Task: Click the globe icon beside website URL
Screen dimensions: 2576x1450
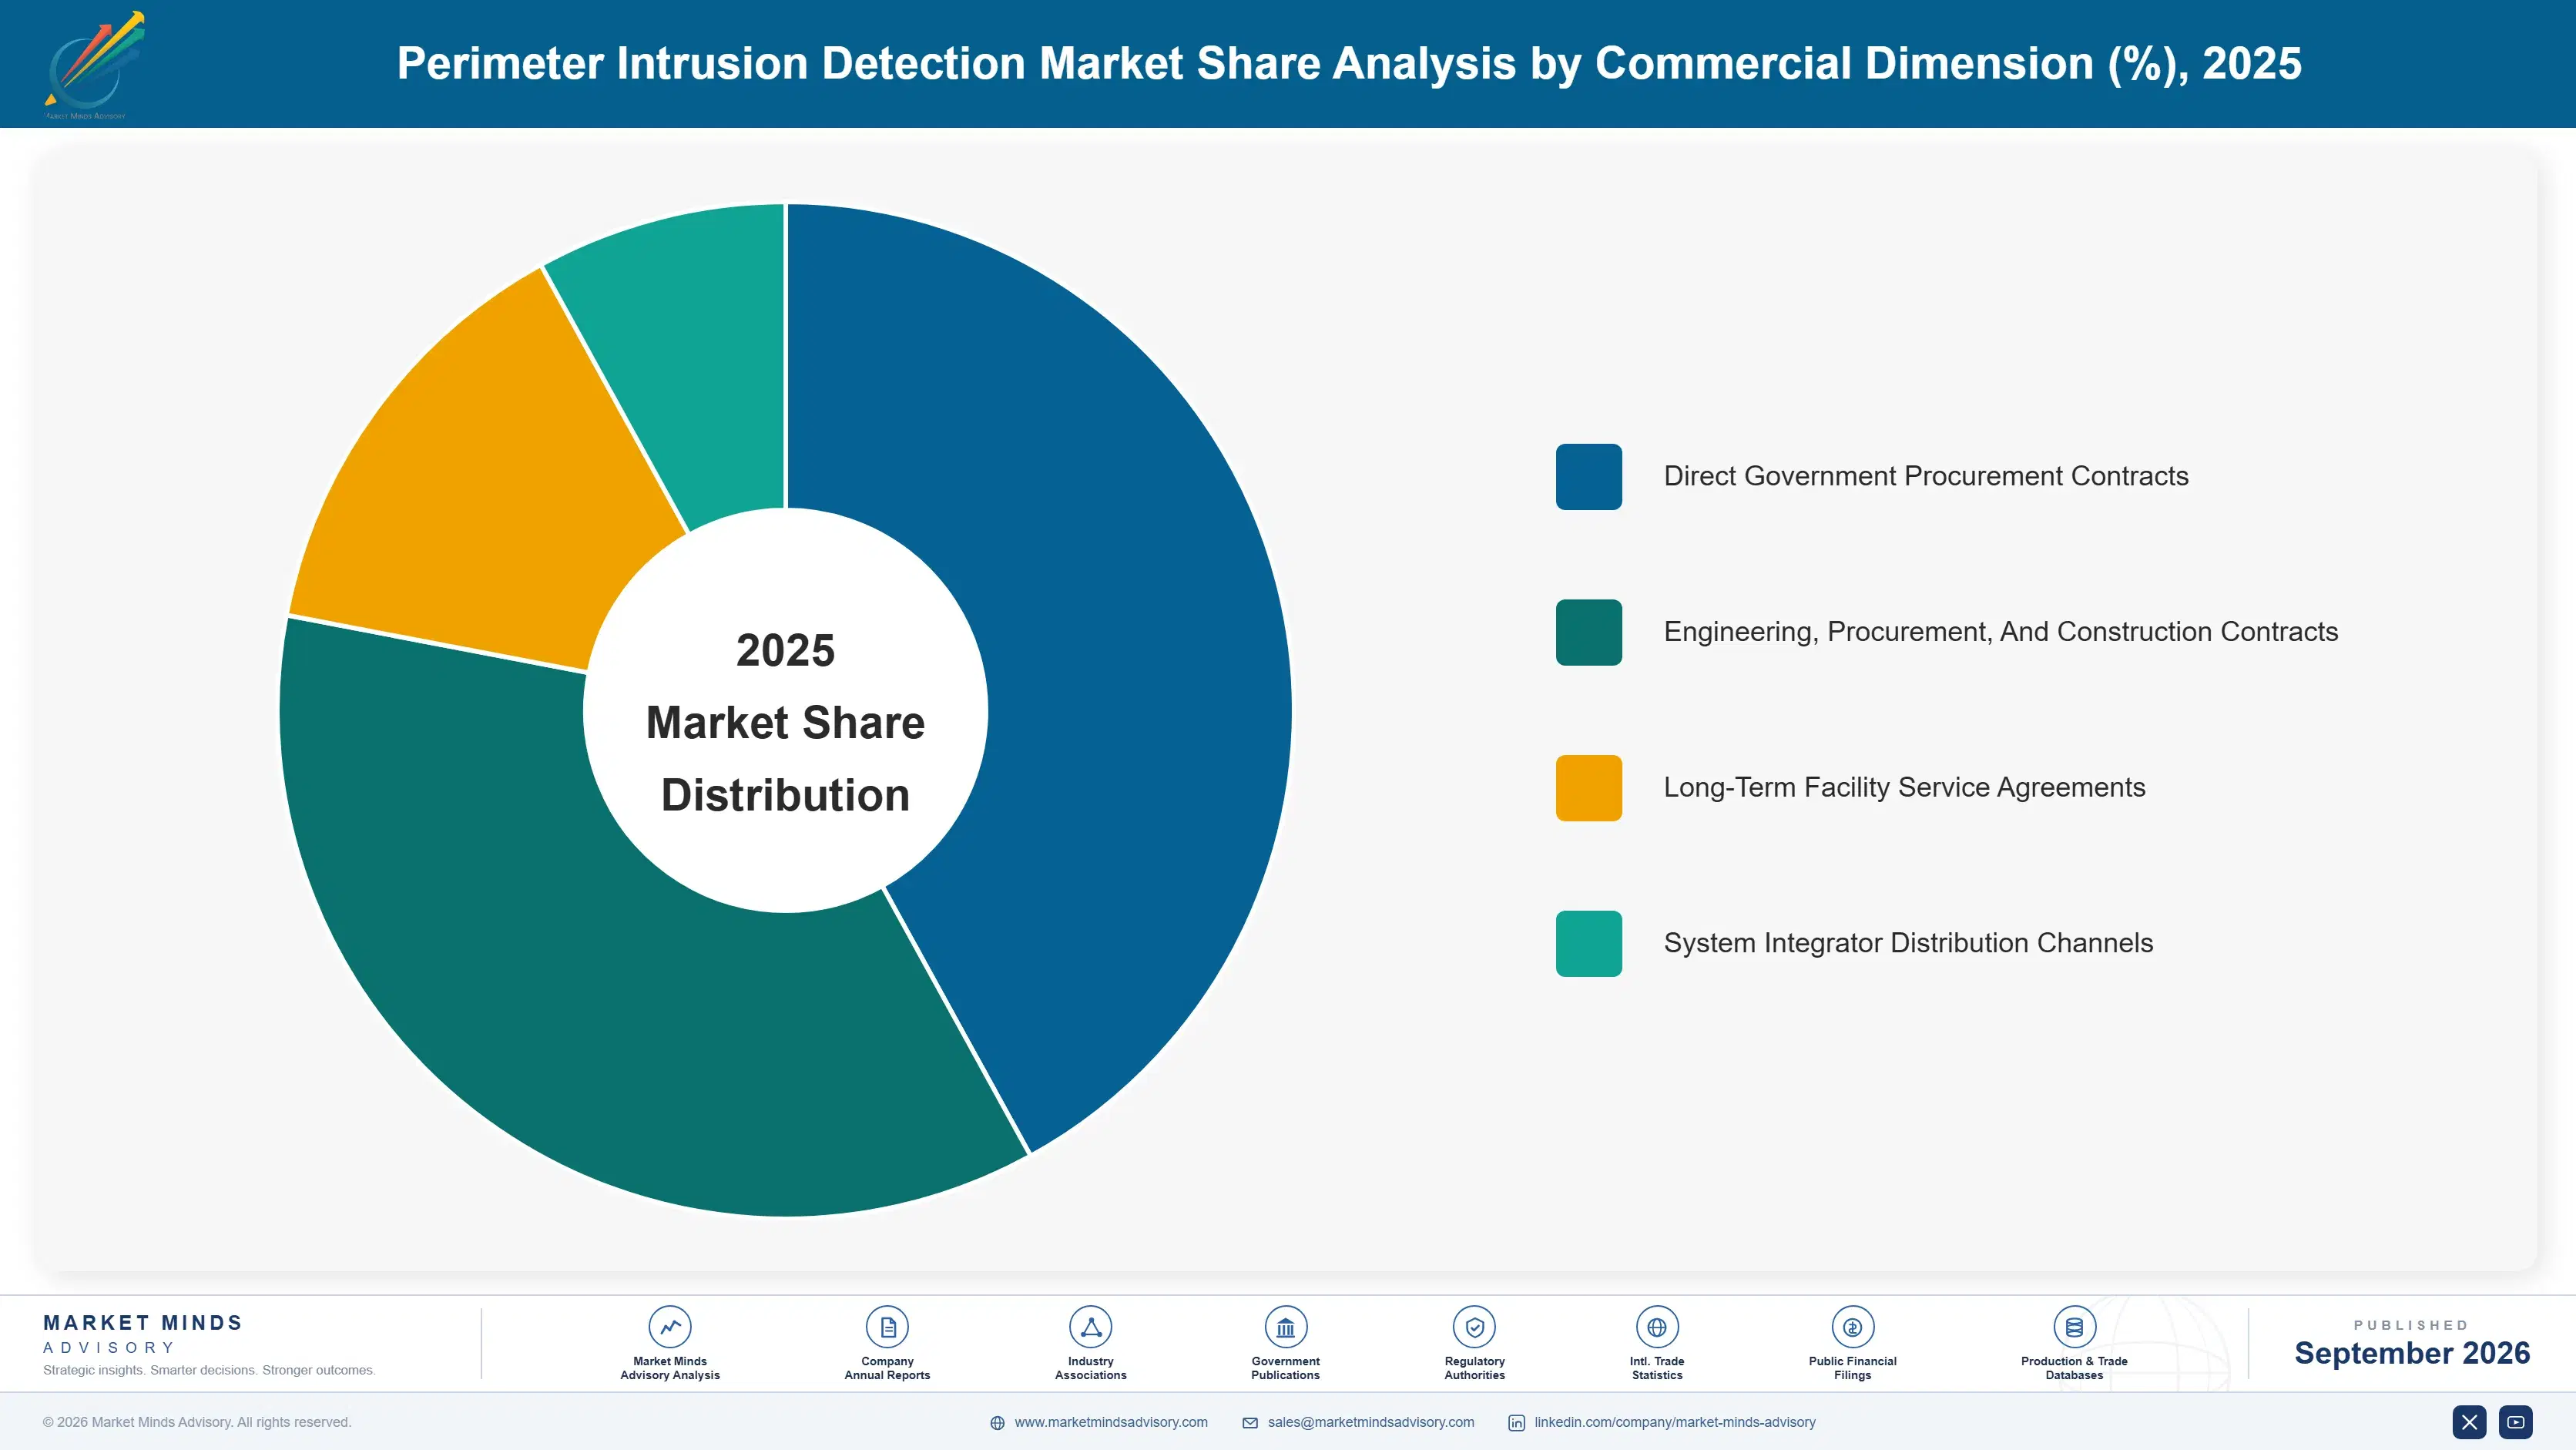Action: pyautogui.click(x=997, y=1423)
